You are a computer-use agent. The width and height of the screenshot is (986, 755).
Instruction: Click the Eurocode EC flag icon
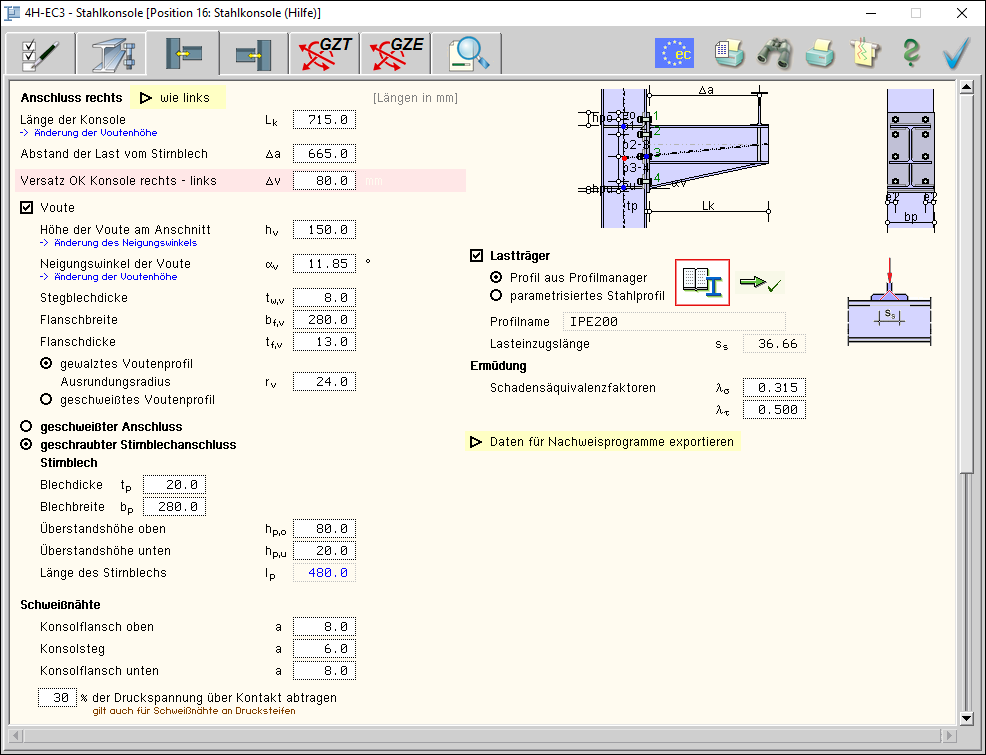click(x=675, y=53)
